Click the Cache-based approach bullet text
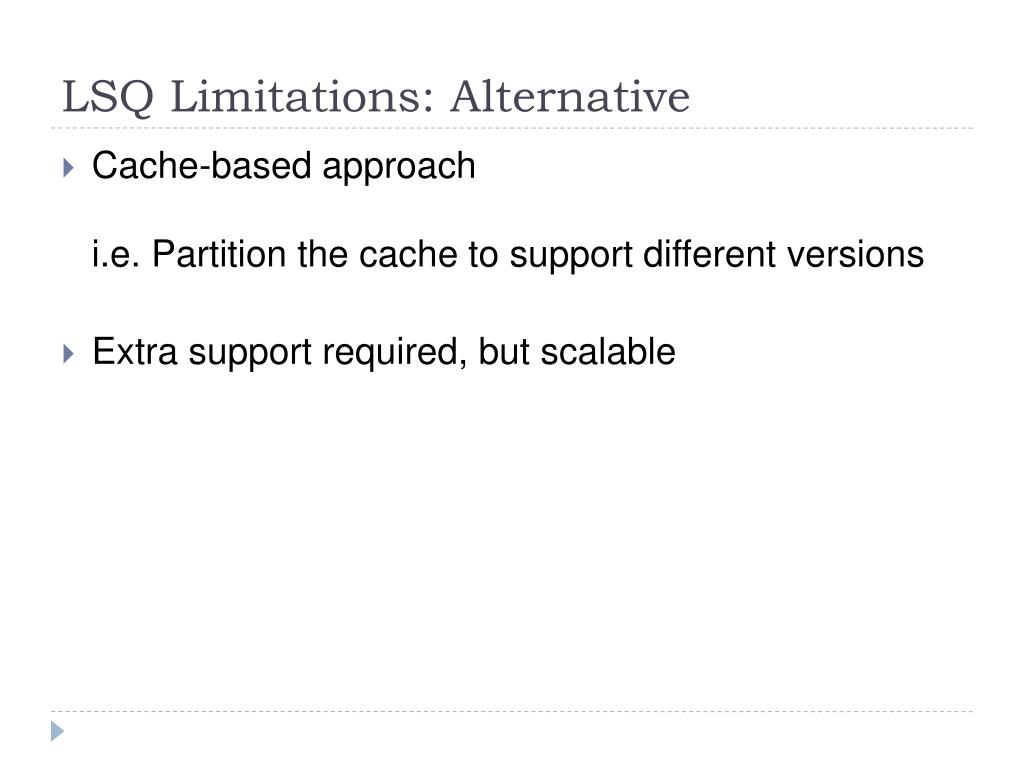The width and height of the screenshot is (1024, 768). pyautogui.click(x=283, y=167)
